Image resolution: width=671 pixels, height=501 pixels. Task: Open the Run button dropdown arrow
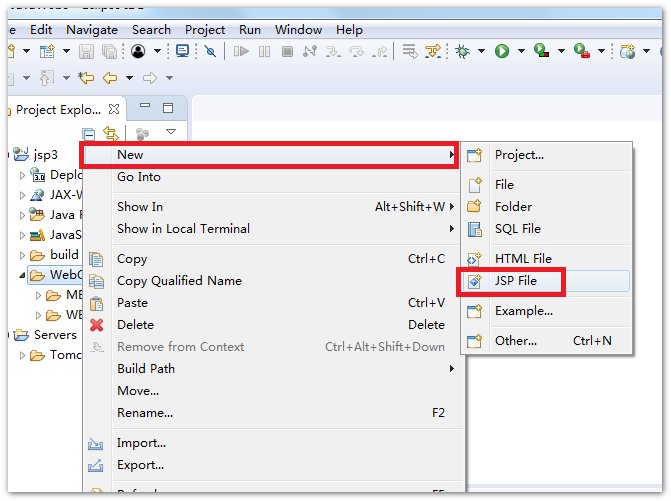[520, 51]
